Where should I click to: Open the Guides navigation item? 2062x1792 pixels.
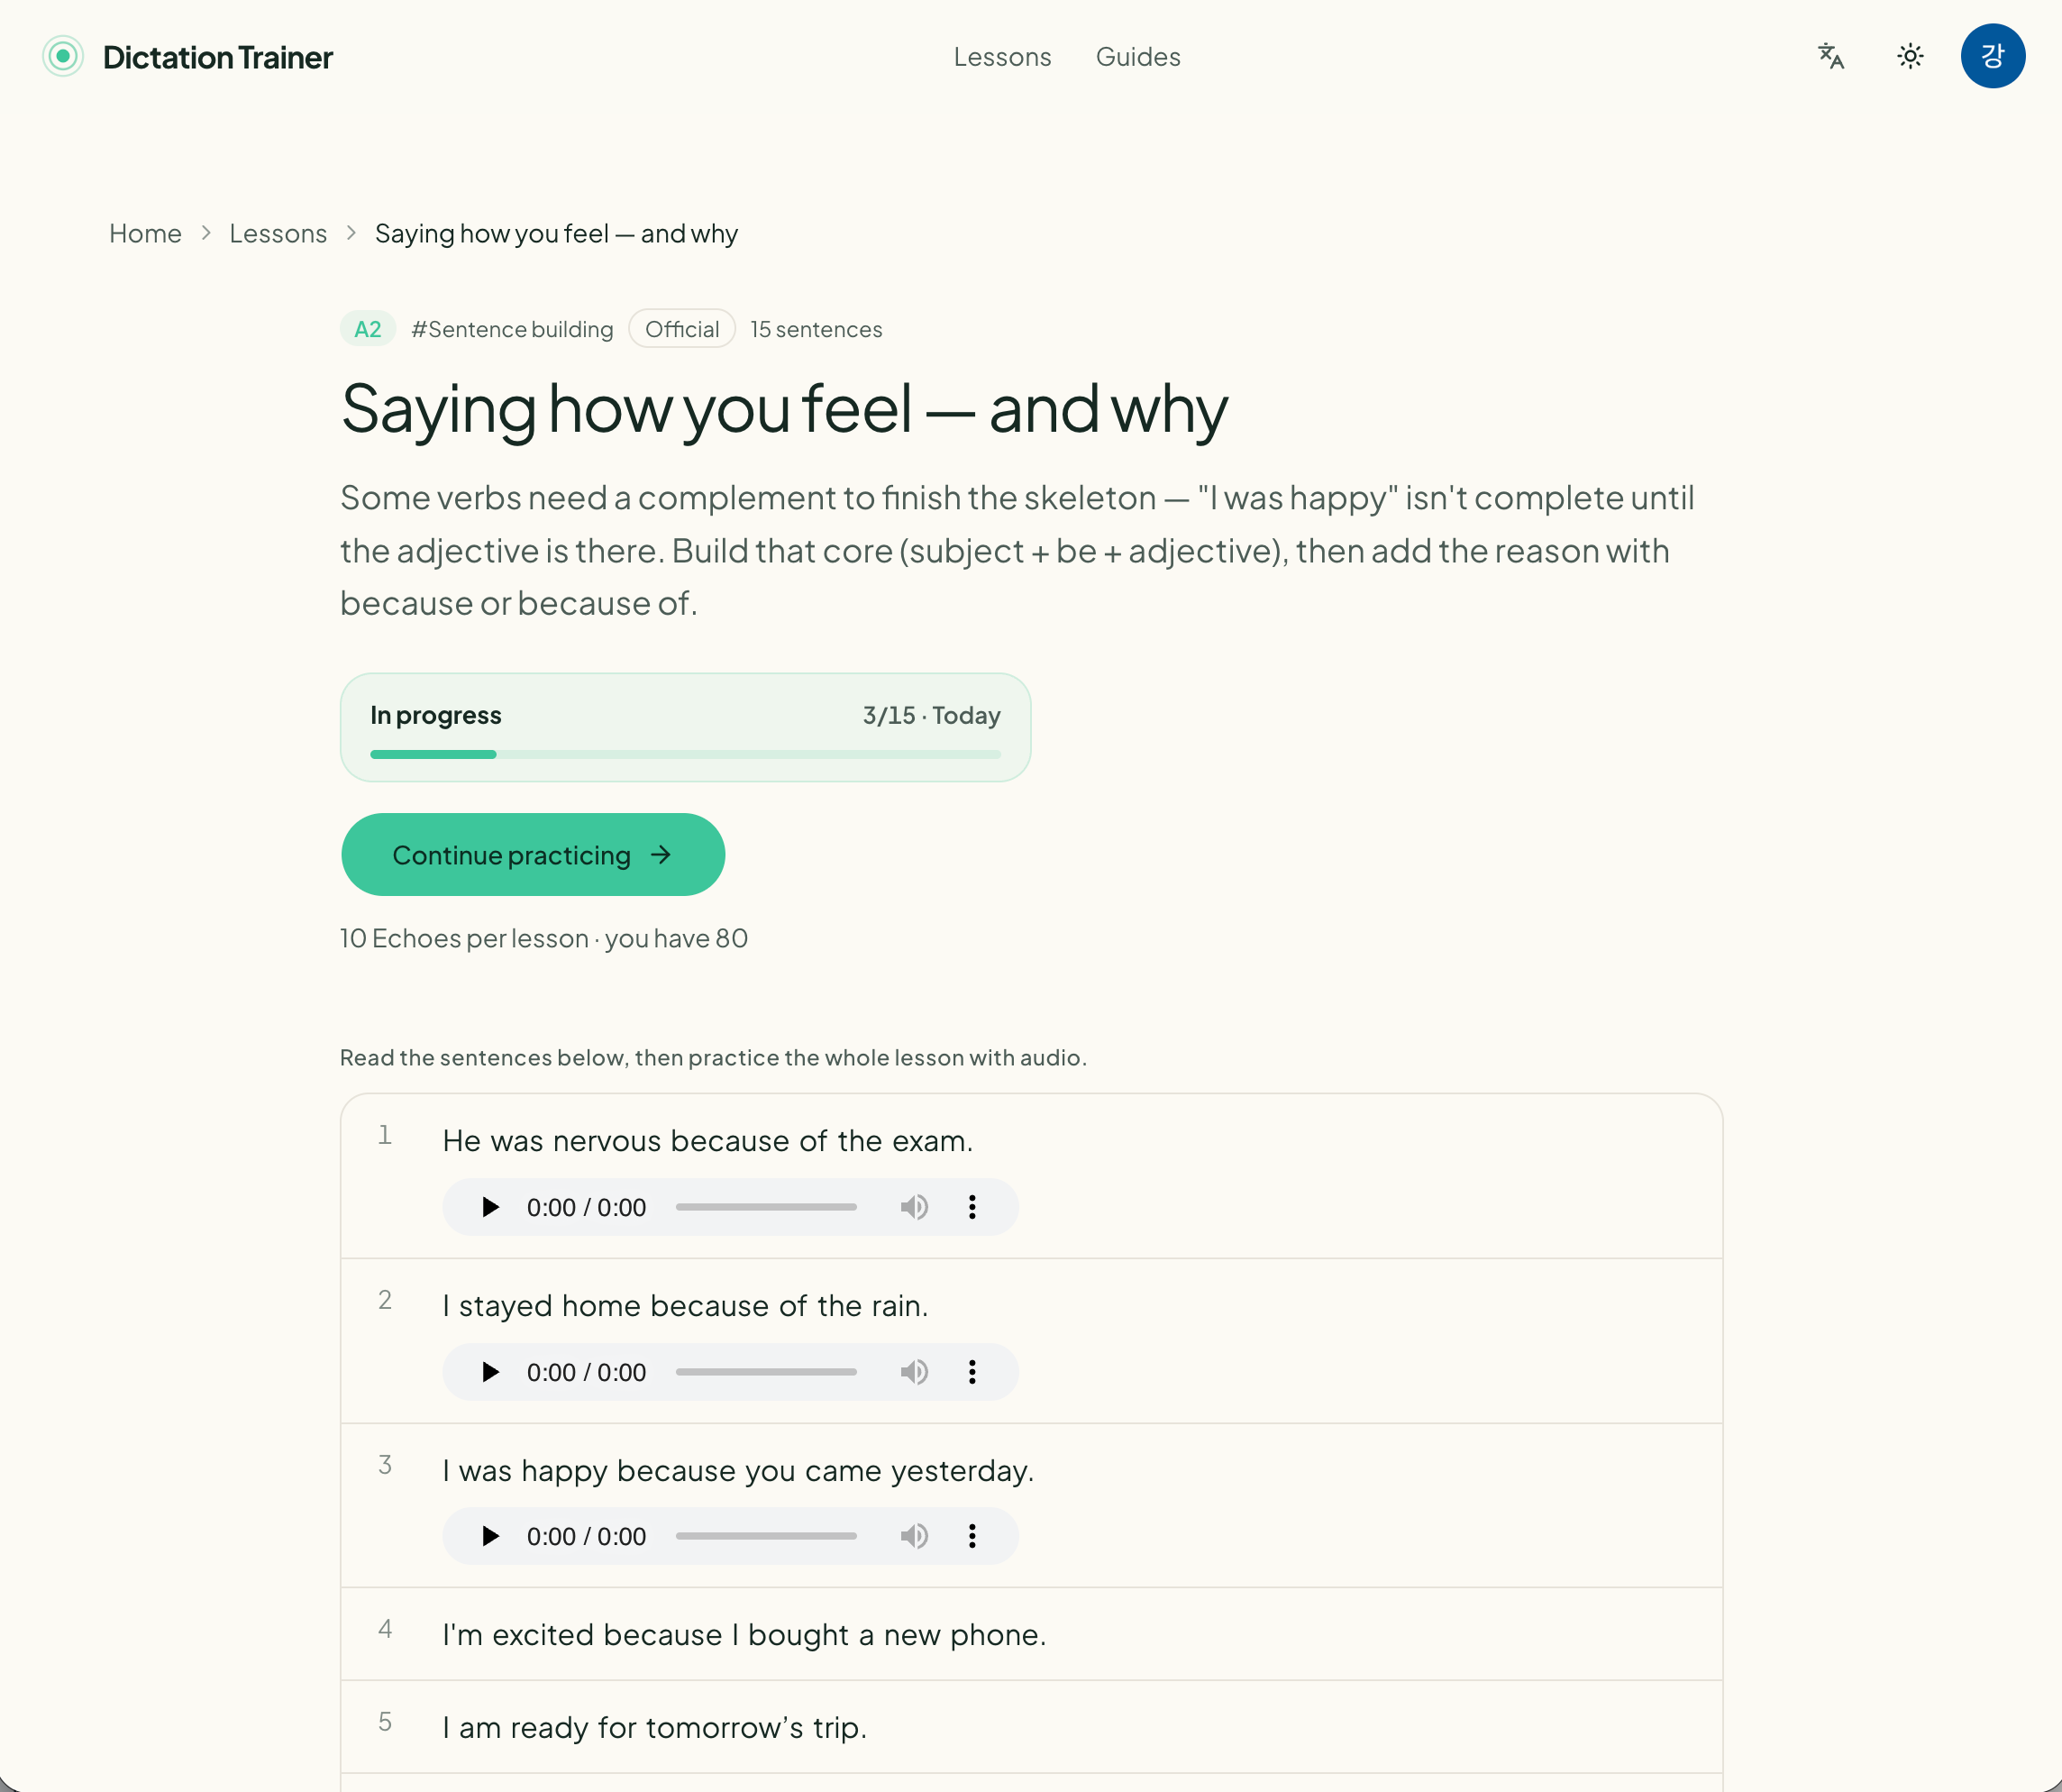pos(1138,57)
